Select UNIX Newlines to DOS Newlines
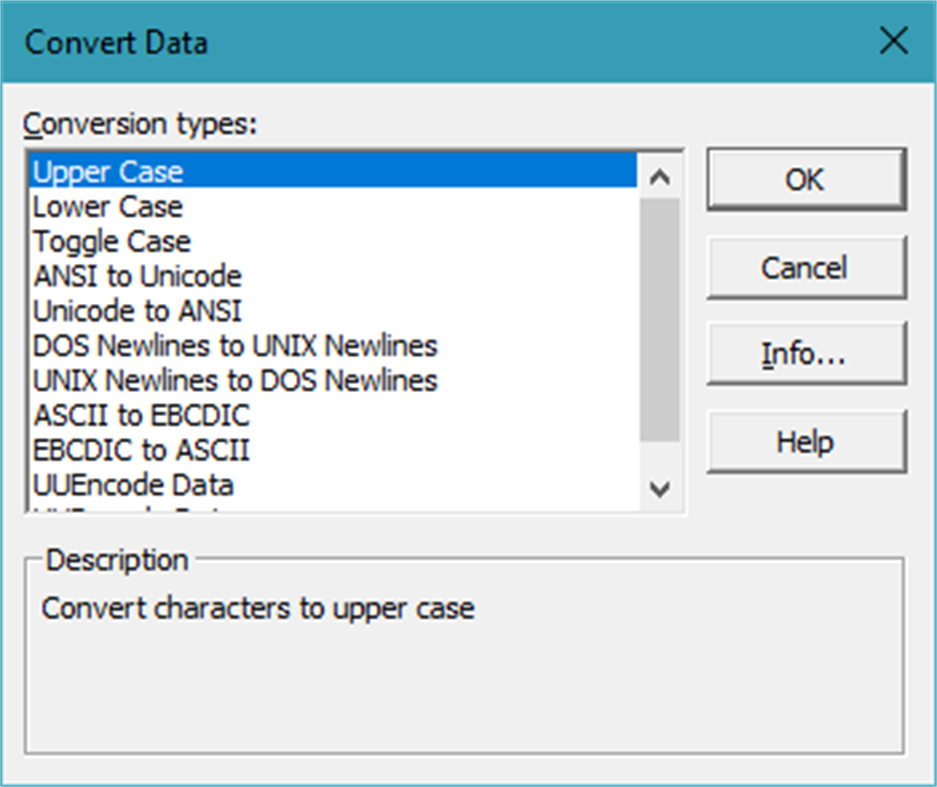Image resolution: width=937 pixels, height=787 pixels. coord(235,381)
